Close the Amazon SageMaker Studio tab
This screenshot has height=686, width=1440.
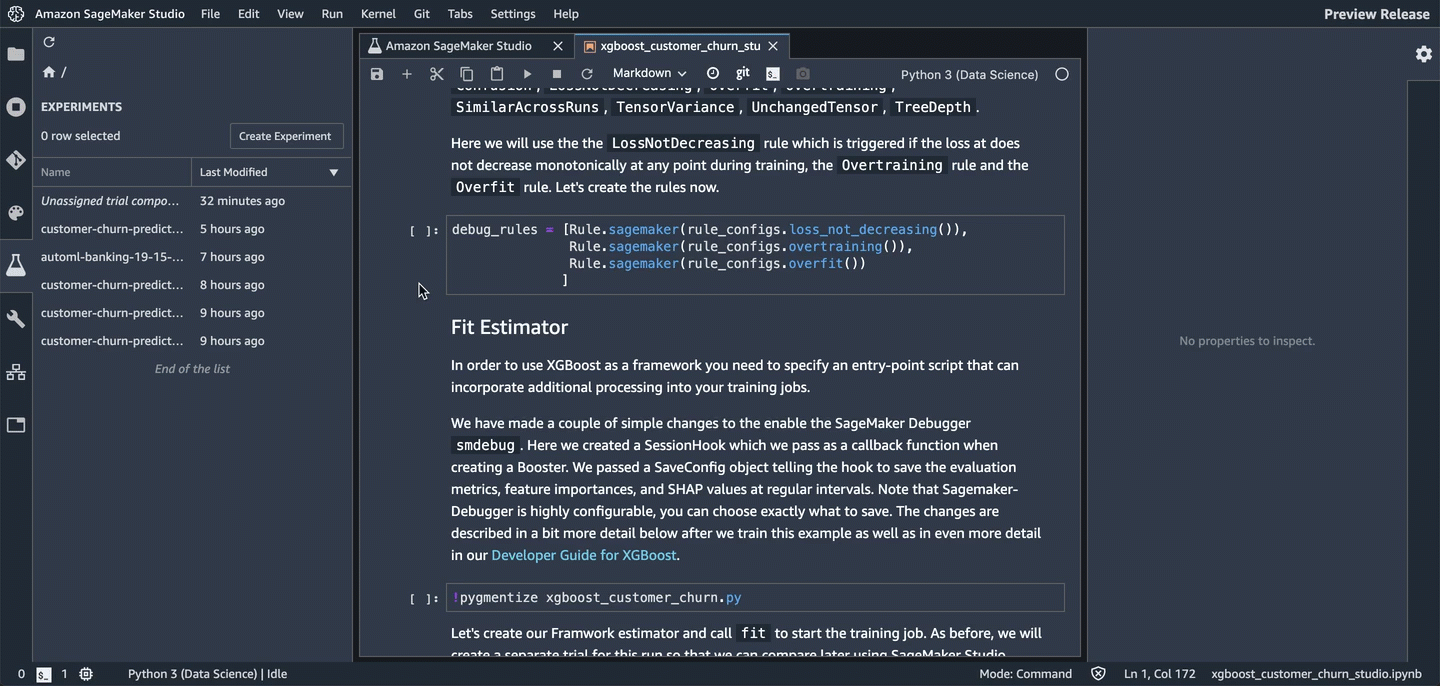558,46
